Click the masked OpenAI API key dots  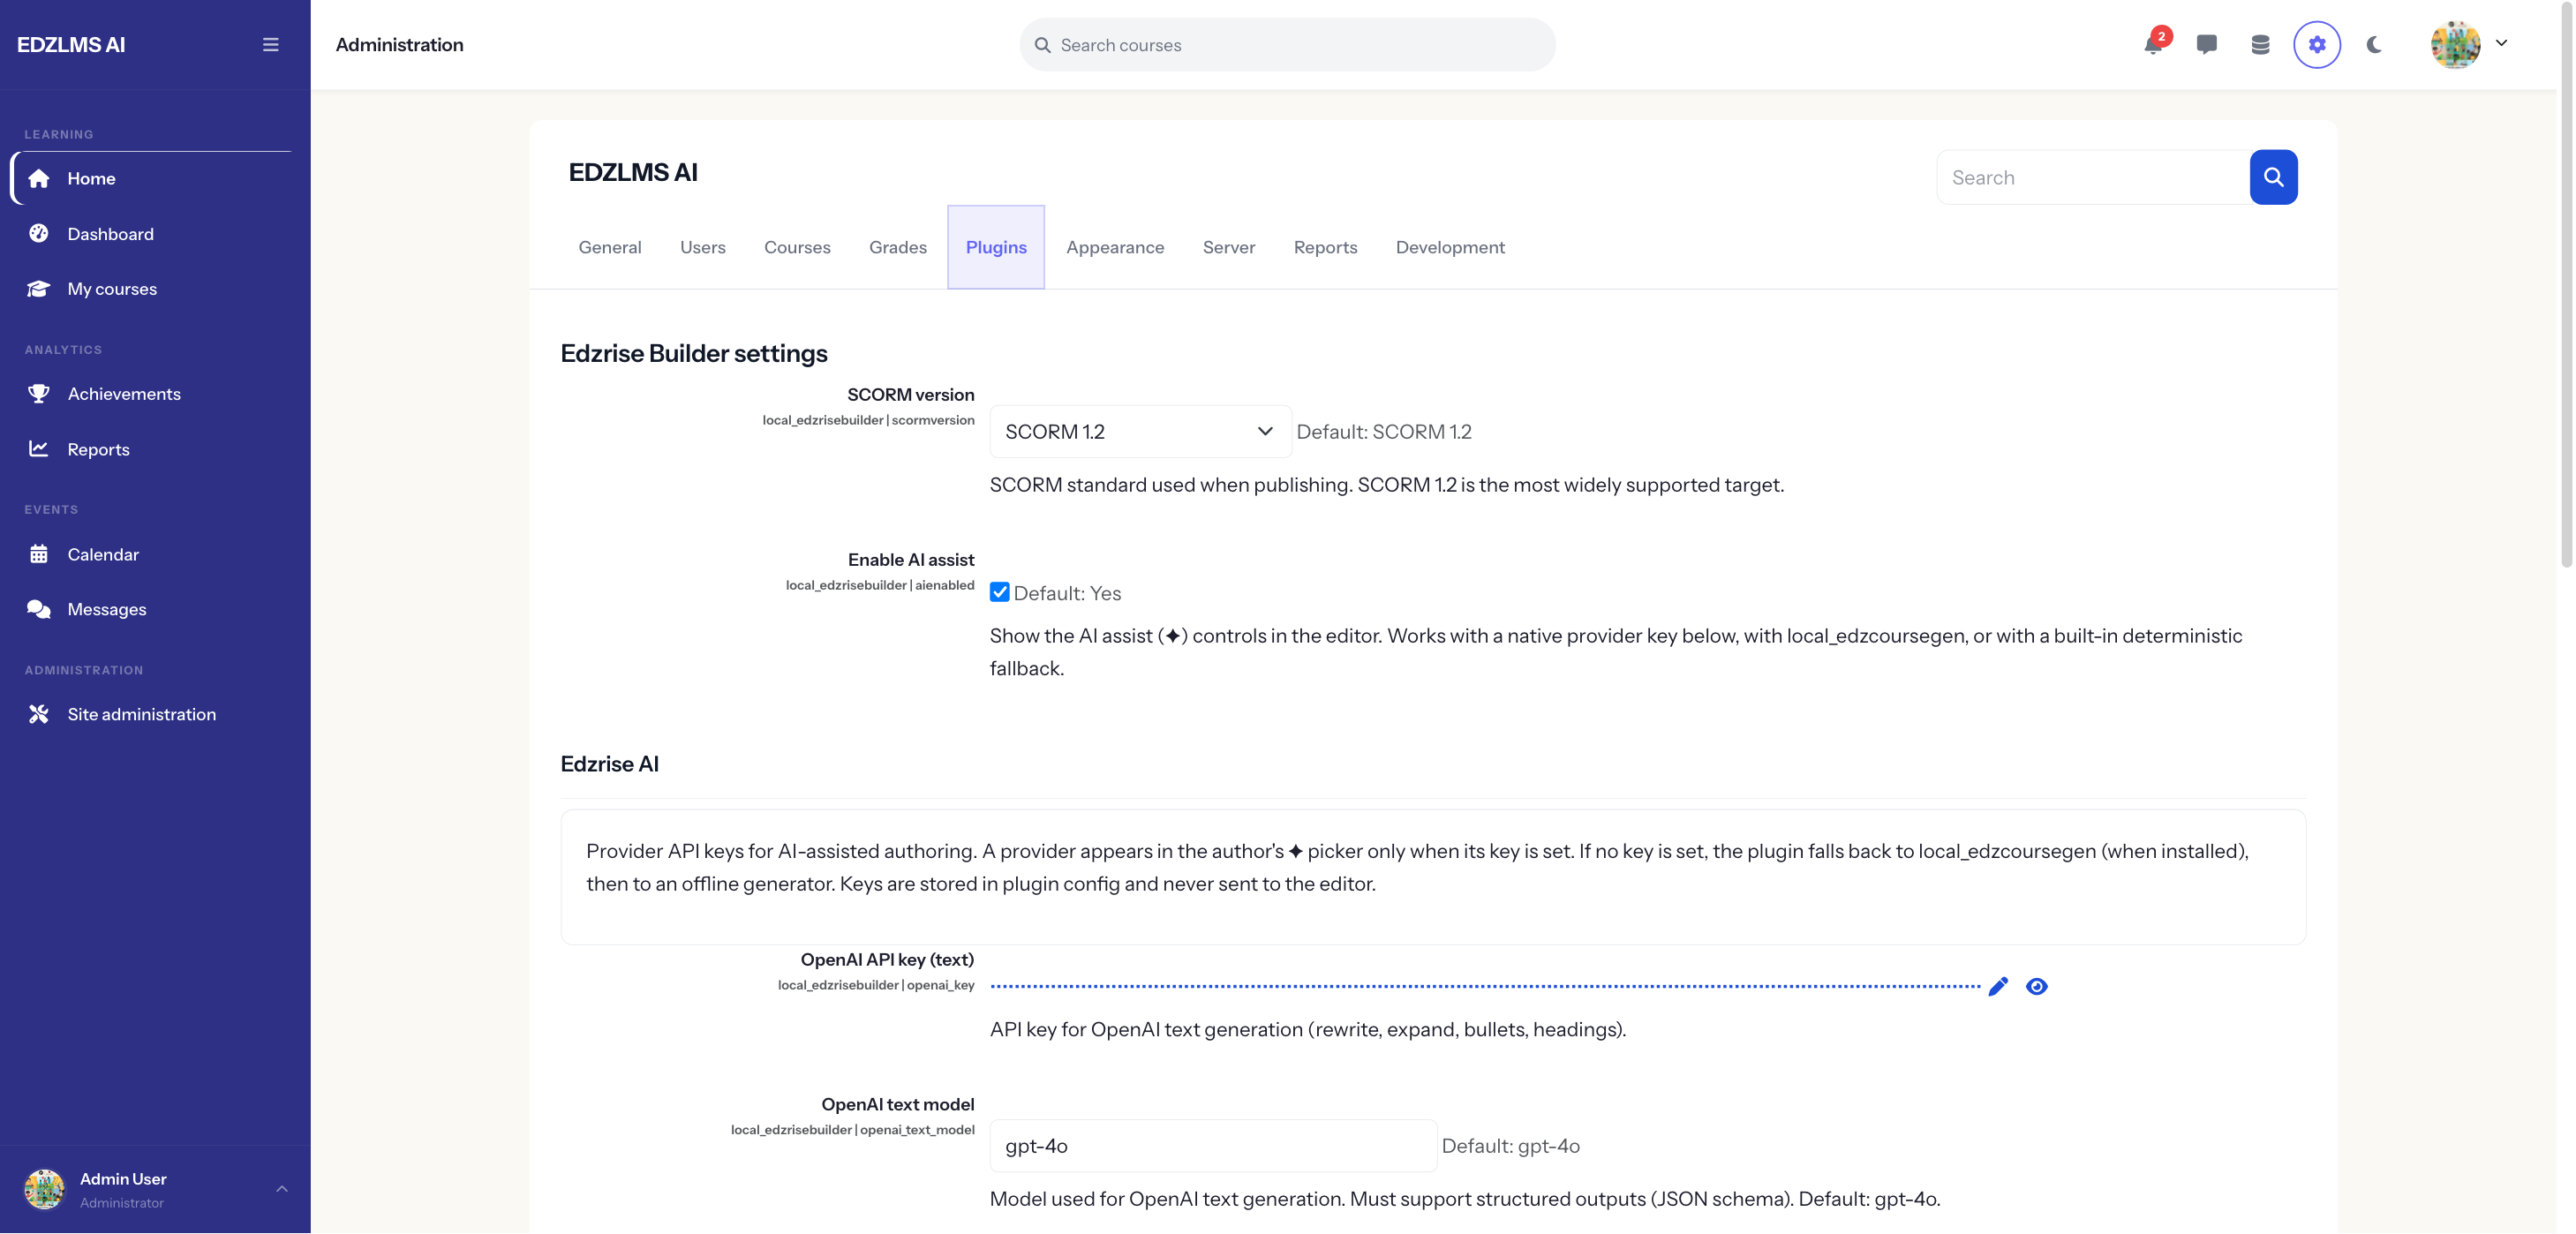1485,986
